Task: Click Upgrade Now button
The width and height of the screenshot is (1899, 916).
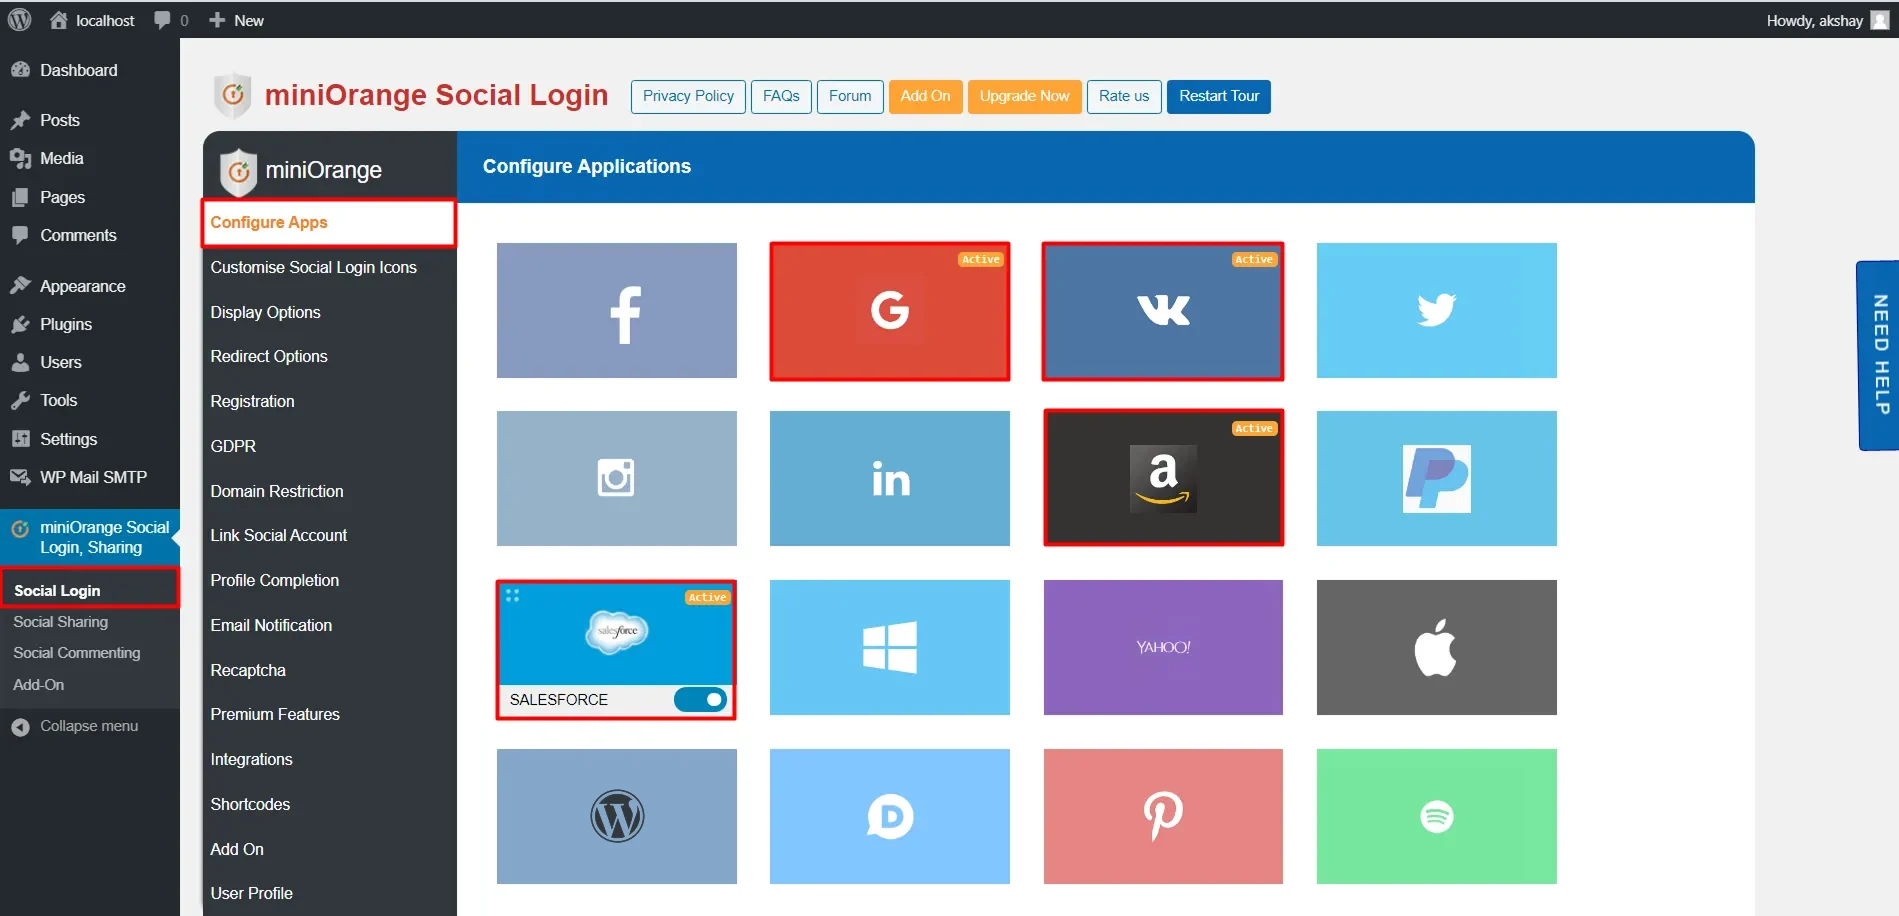Action: pos(1024,96)
